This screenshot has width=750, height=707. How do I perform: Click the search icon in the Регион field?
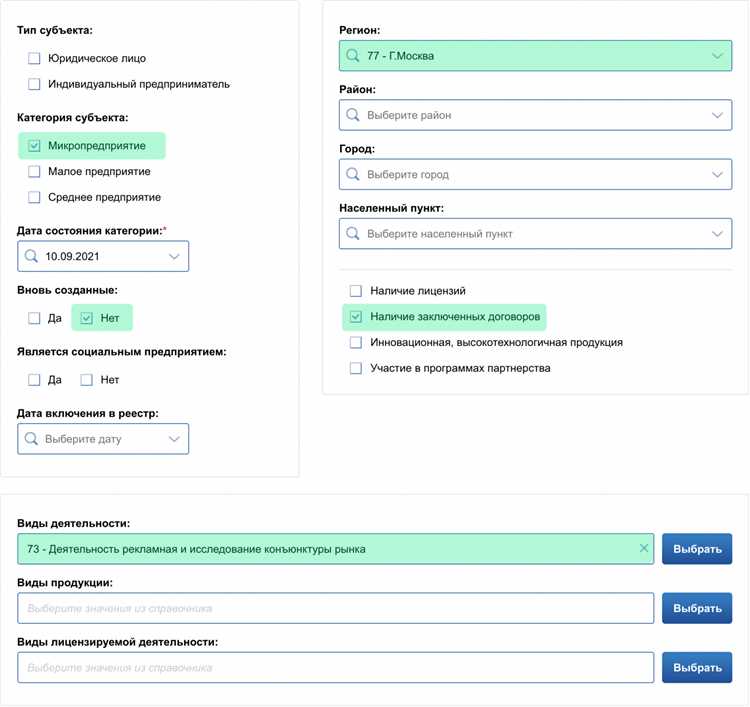tap(353, 56)
